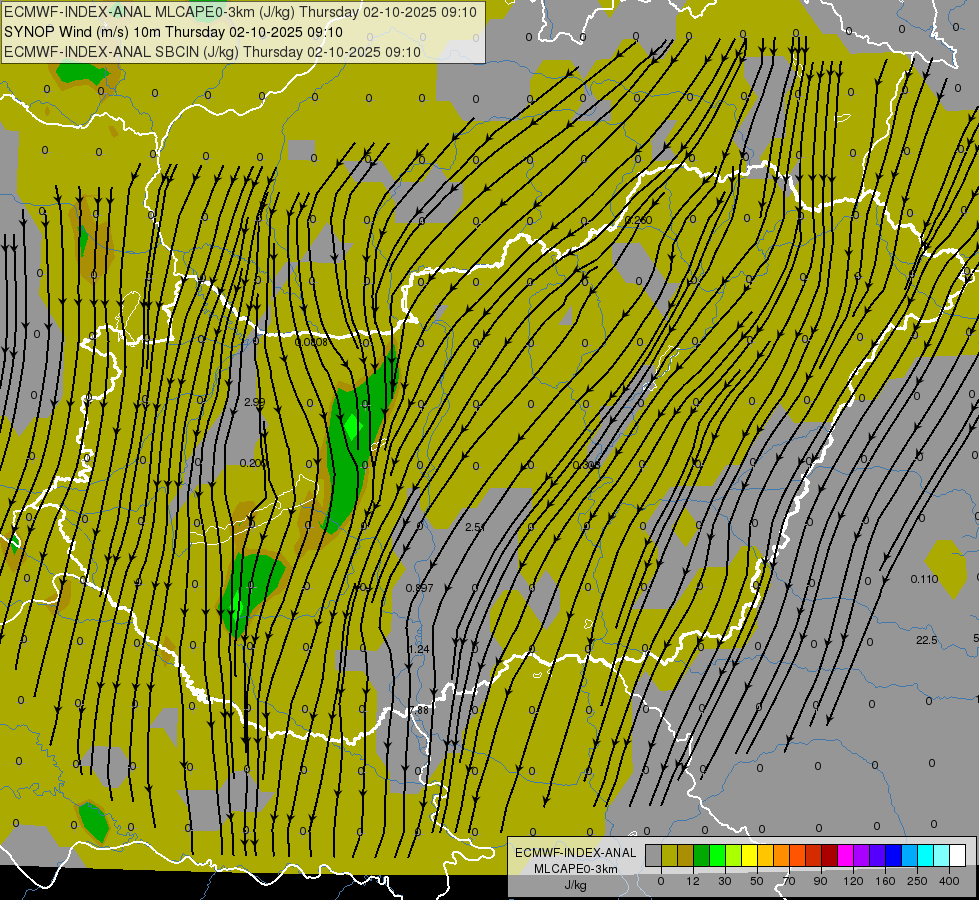This screenshot has width=979, height=900.
Task: Select the white swatch ending the legend
Action: 958,855
